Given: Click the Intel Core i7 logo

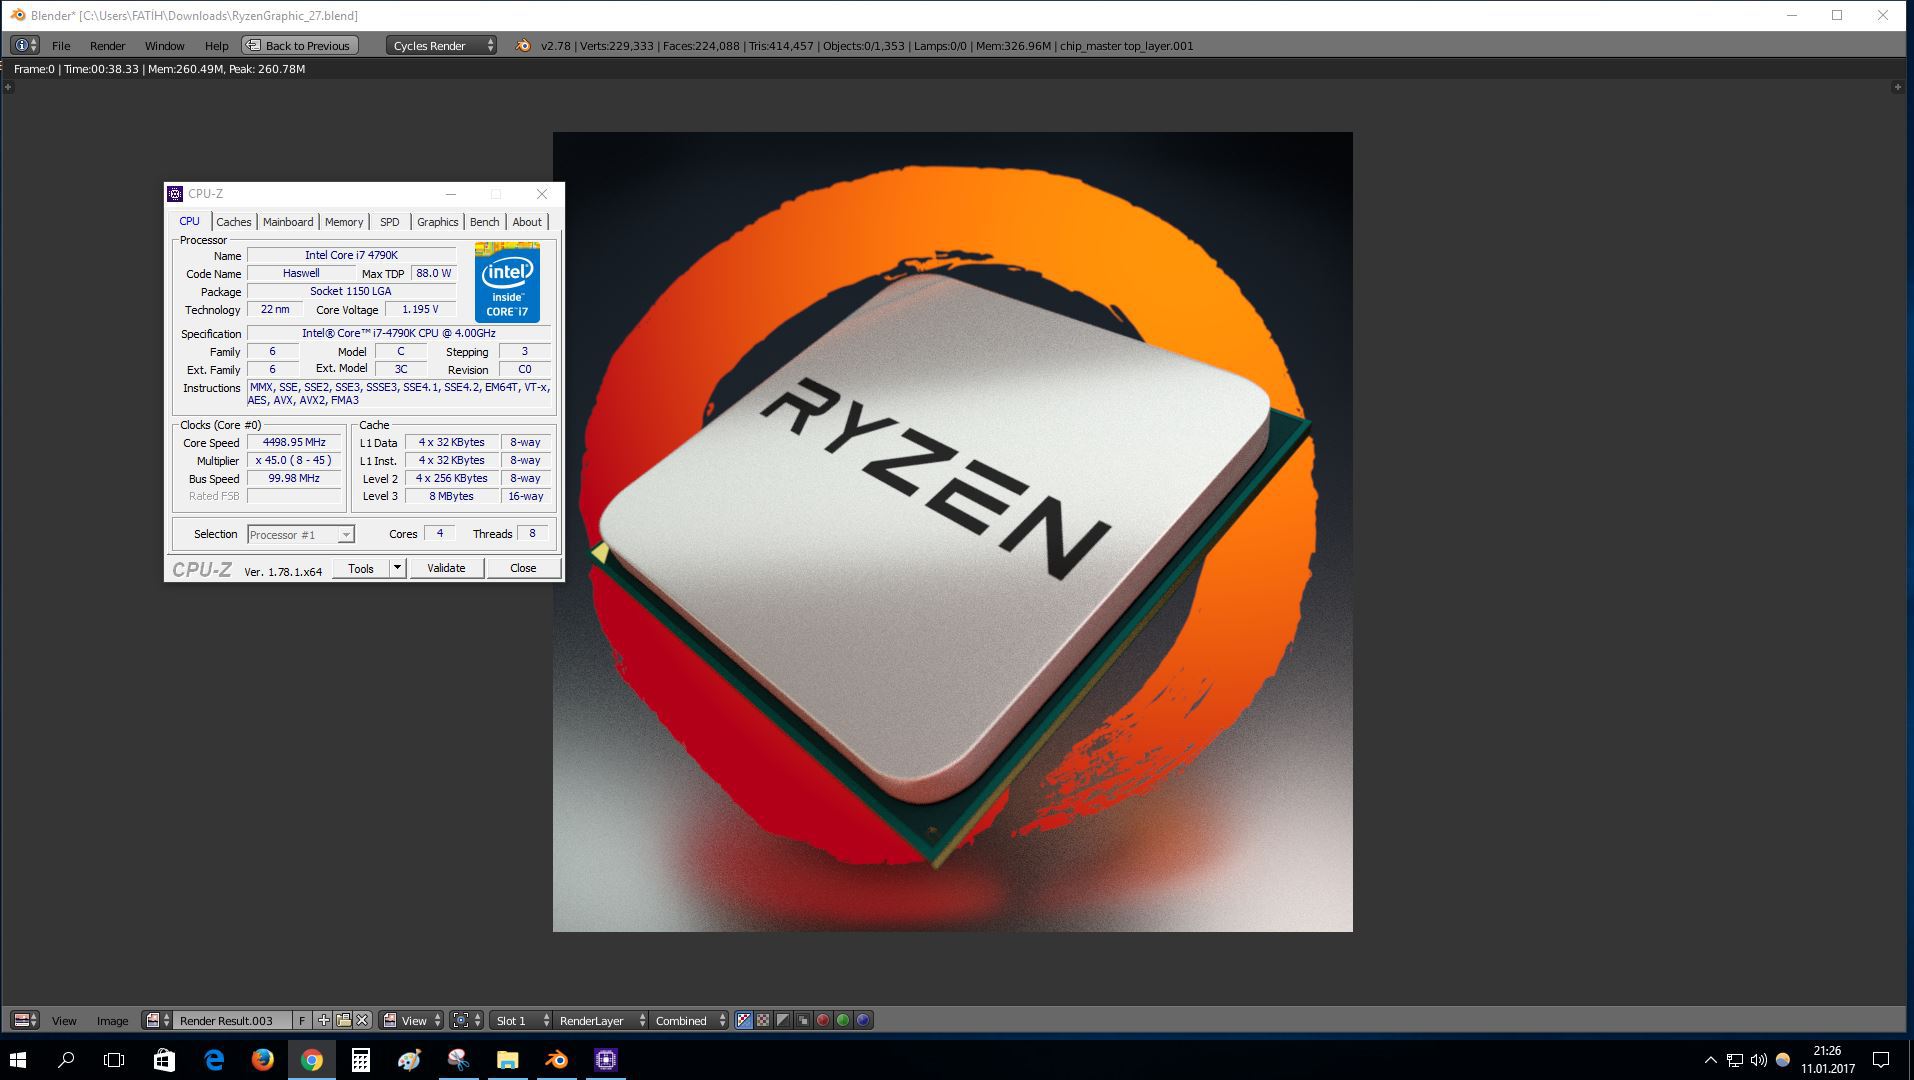Looking at the screenshot, I should pyautogui.click(x=507, y=282).
